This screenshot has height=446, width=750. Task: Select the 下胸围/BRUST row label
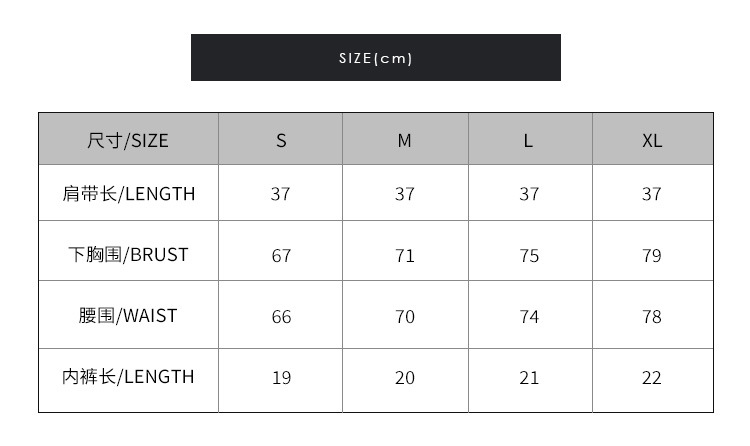[x=128, y=254]
